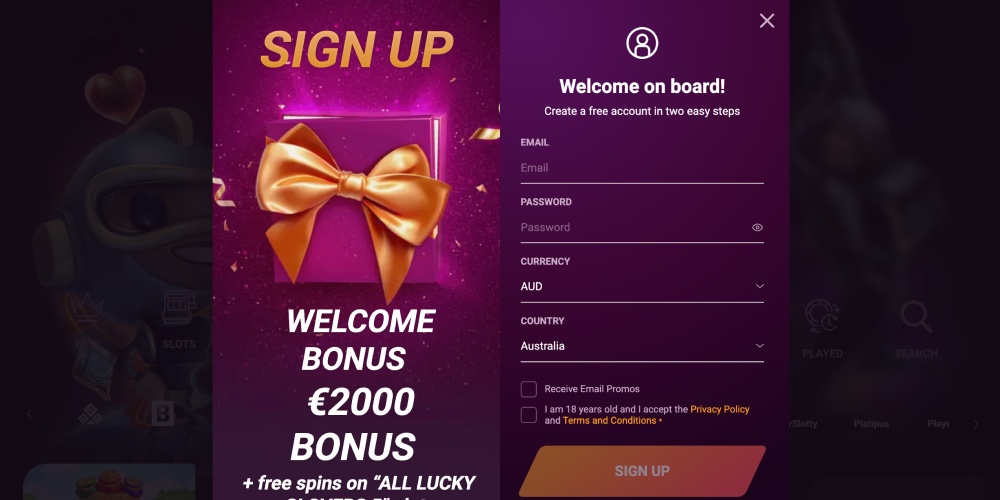Open the Australia country dropdown
The image size is (1000, 500).
tap(642, 346)
